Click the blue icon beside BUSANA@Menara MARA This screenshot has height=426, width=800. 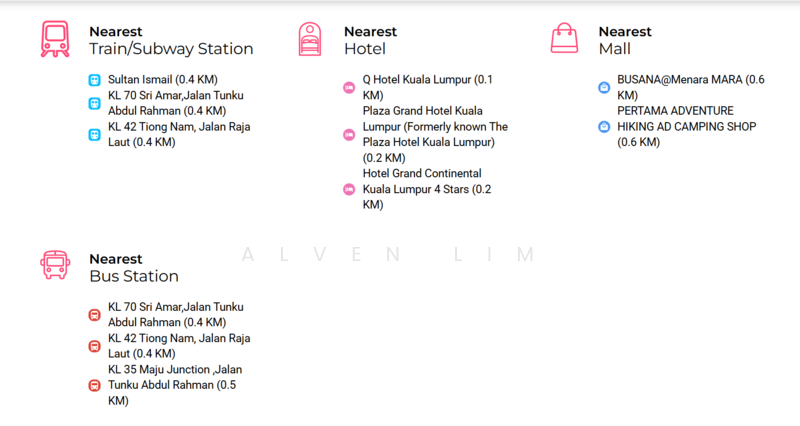(604, 88)
